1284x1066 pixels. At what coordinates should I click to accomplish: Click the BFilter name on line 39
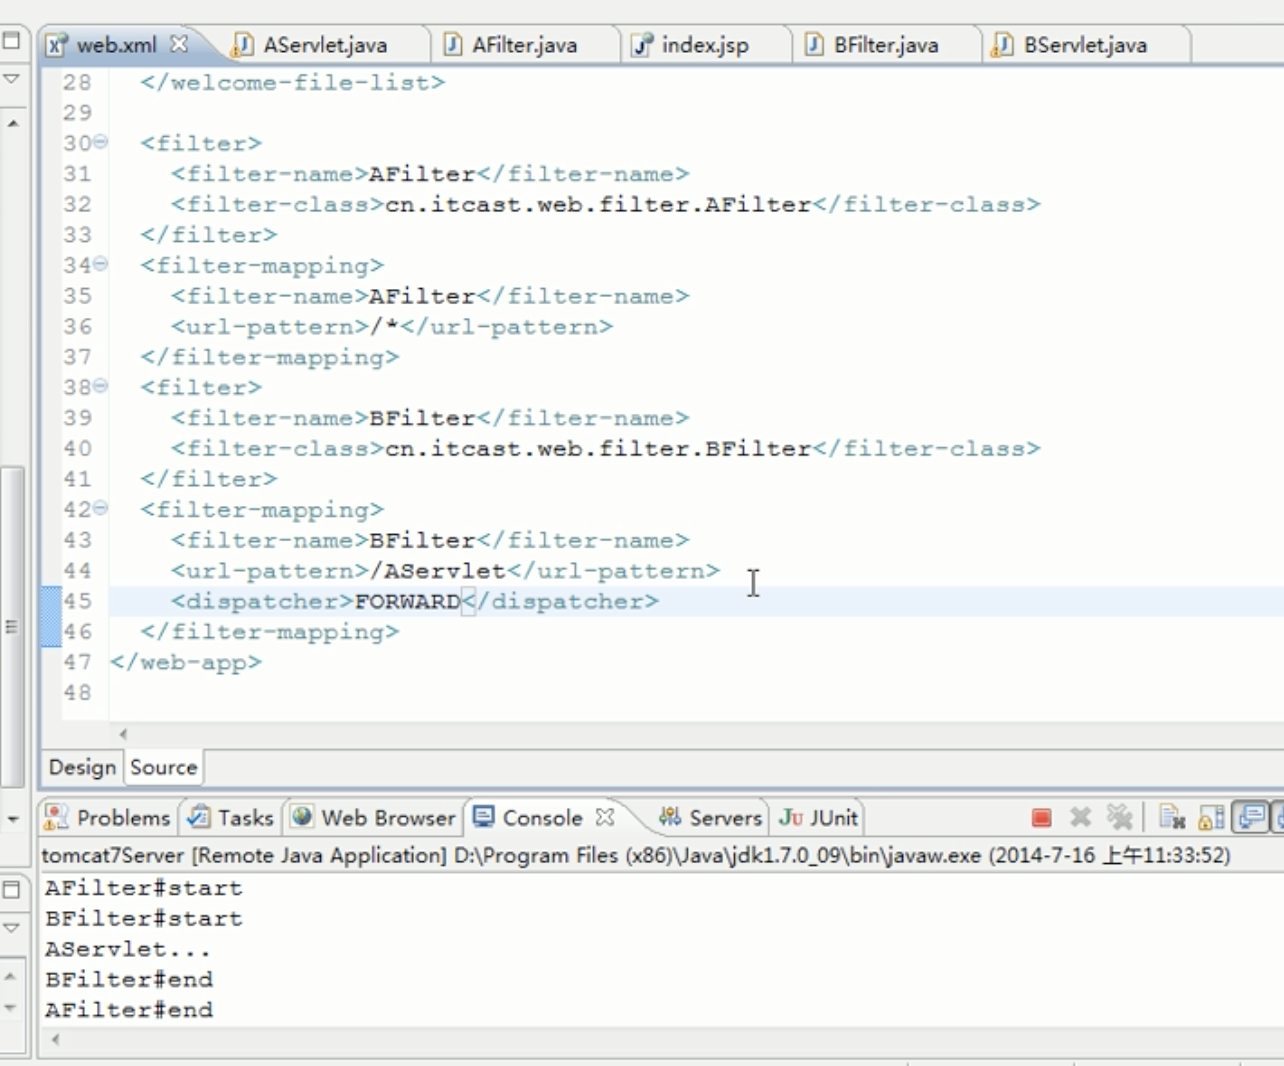coord(422,418)
